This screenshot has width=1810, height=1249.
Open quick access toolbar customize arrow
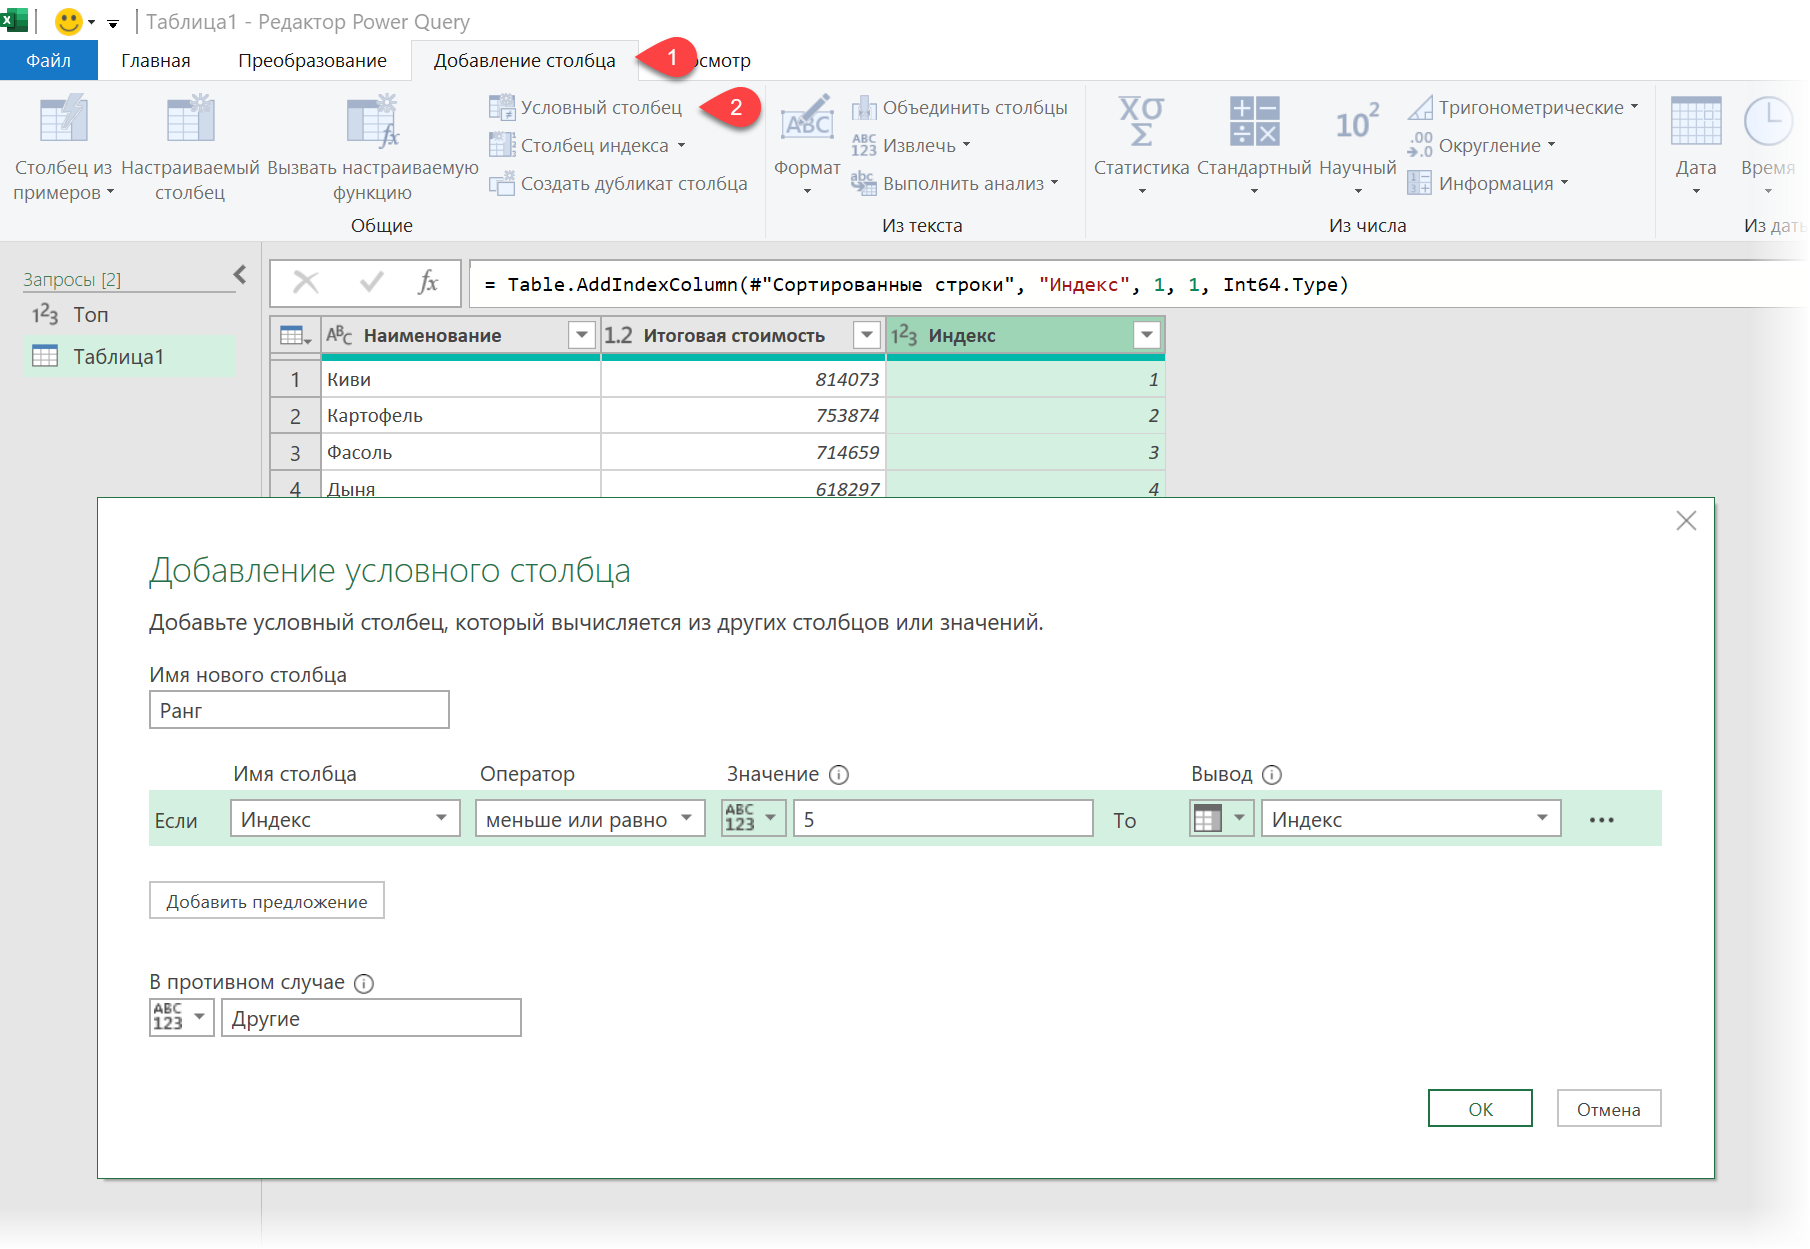(113, 23)
